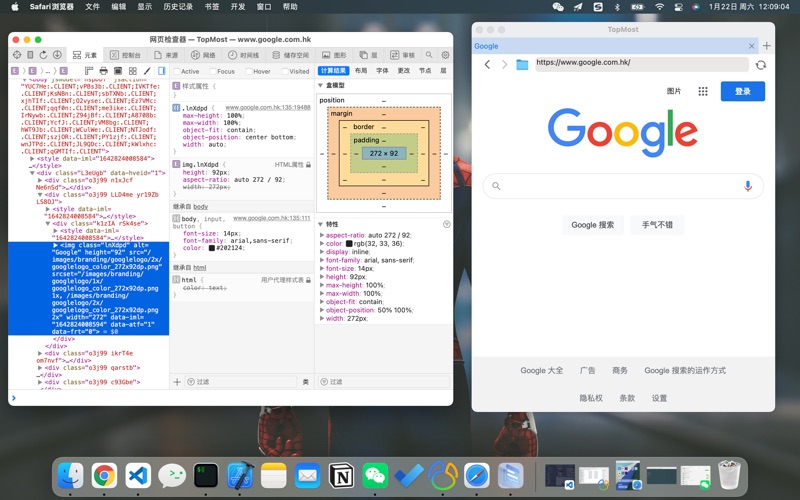Toggle the Hover pseudo-class checkbox
The image size is (800, 500).
click(x=249, y=72)
